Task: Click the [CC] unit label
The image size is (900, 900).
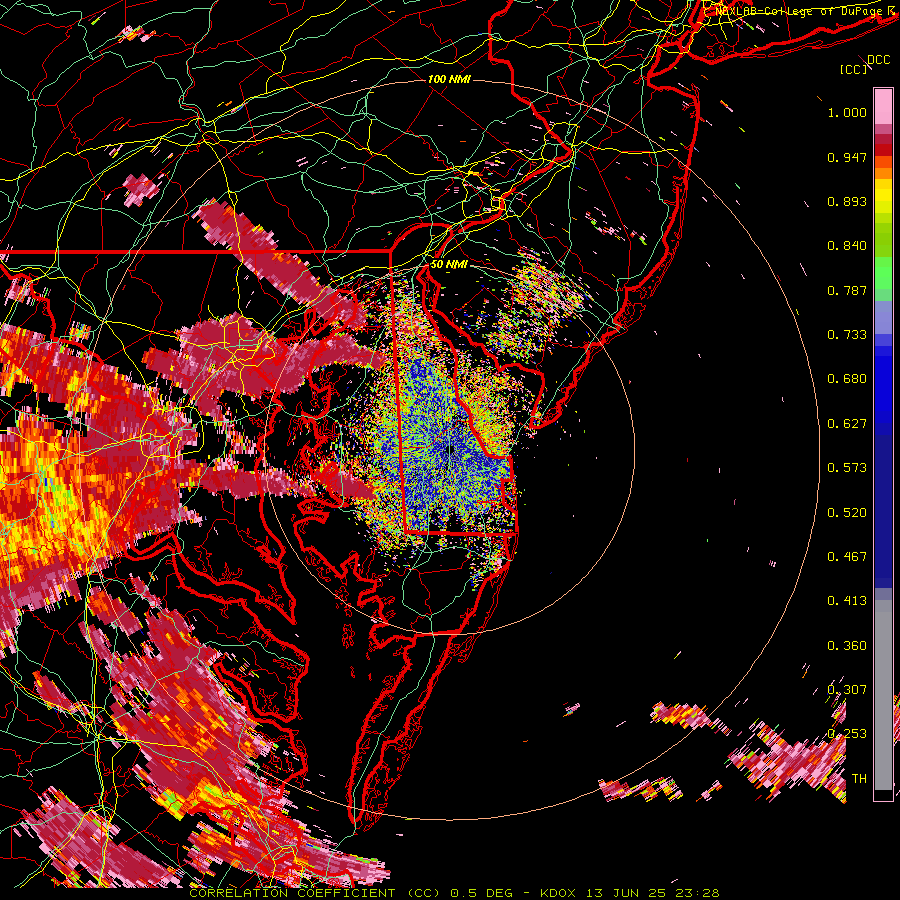Action: [x=854, y=69]
